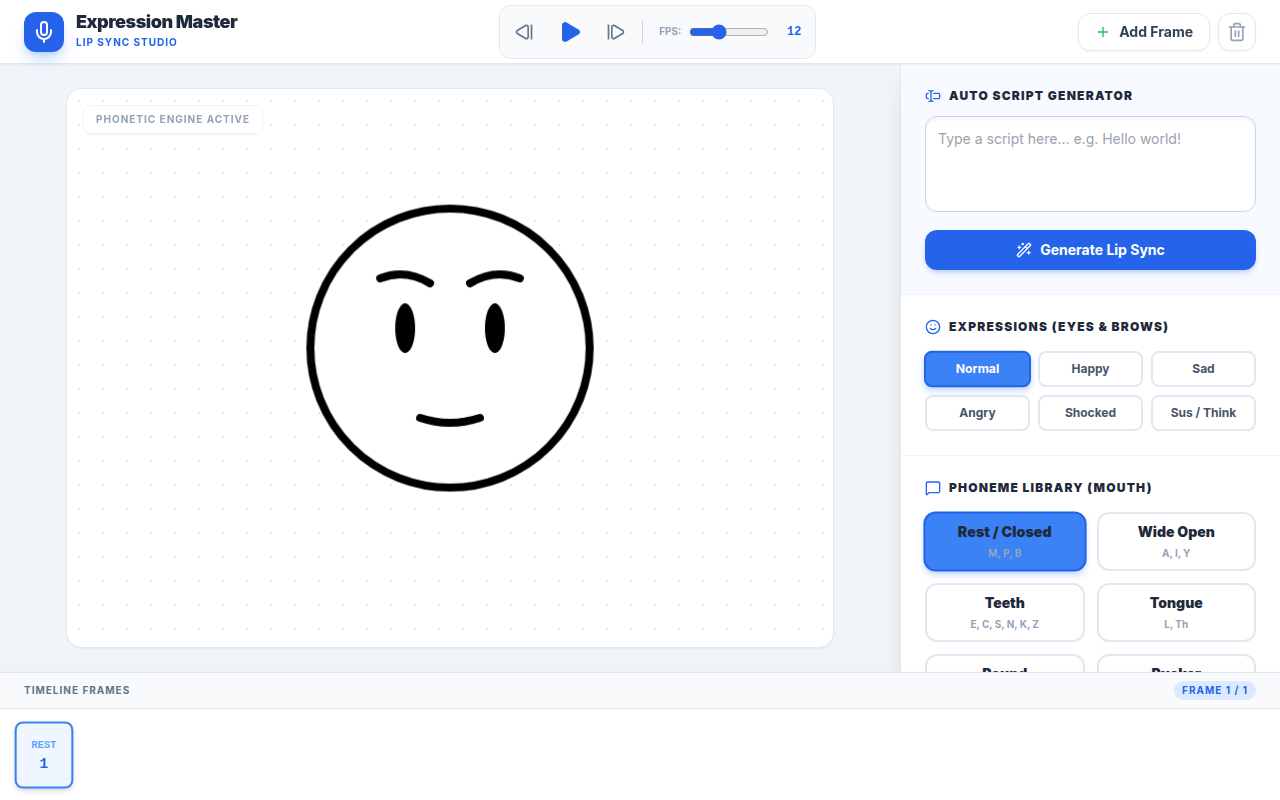The image size is (1280, 800).
Task: Choose Teeth mouth phoneme
Action: coord(1005,613)
